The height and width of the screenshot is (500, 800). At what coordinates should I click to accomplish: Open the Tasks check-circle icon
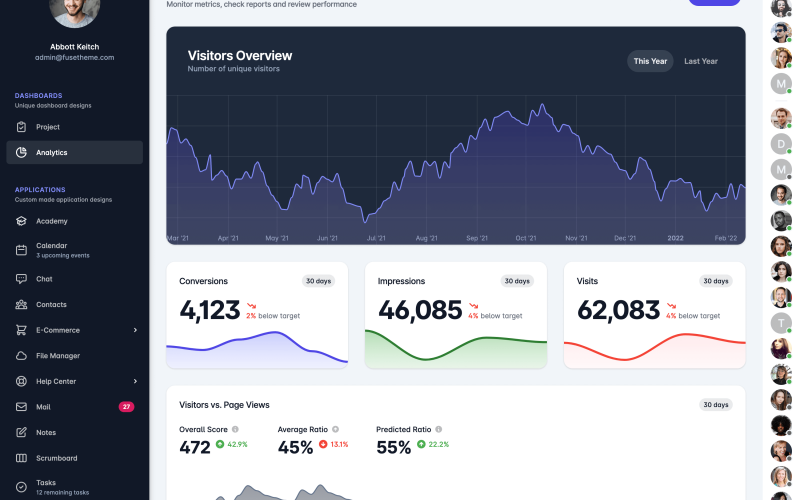[21, 487]
